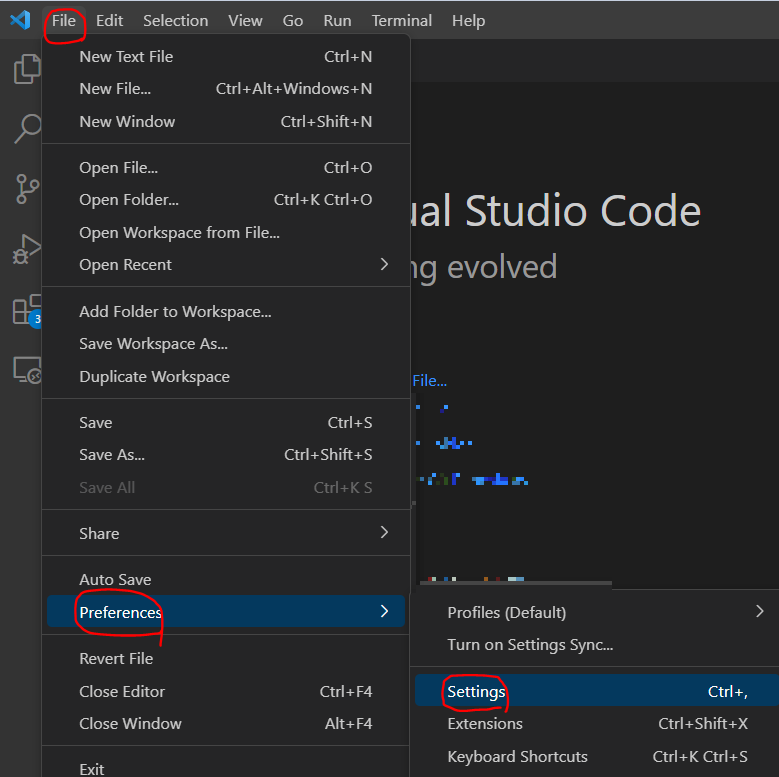Image resolution: width=779 pixels, height=777 pixels.
Task: Open the Extensions view icon
Action: click(x=27, y=310)
